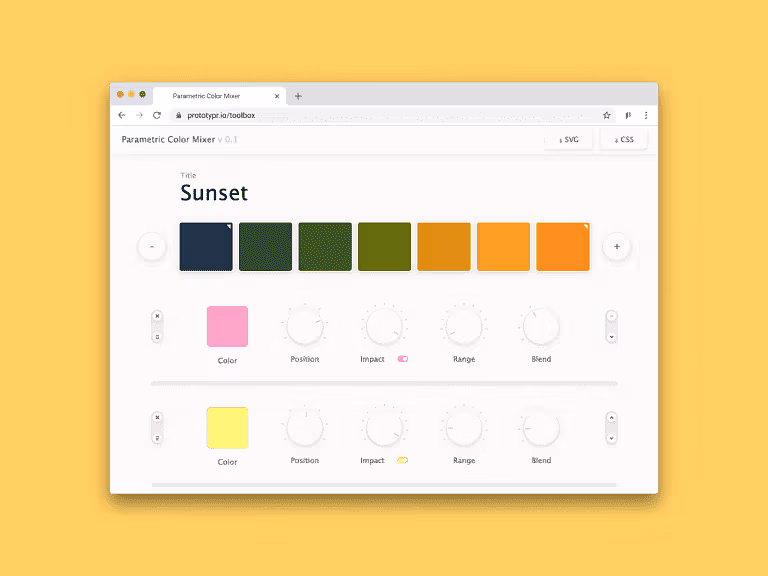Screen dimensions: 768x576
Task: Click the Sunset title field
Action: coord(214,193)
